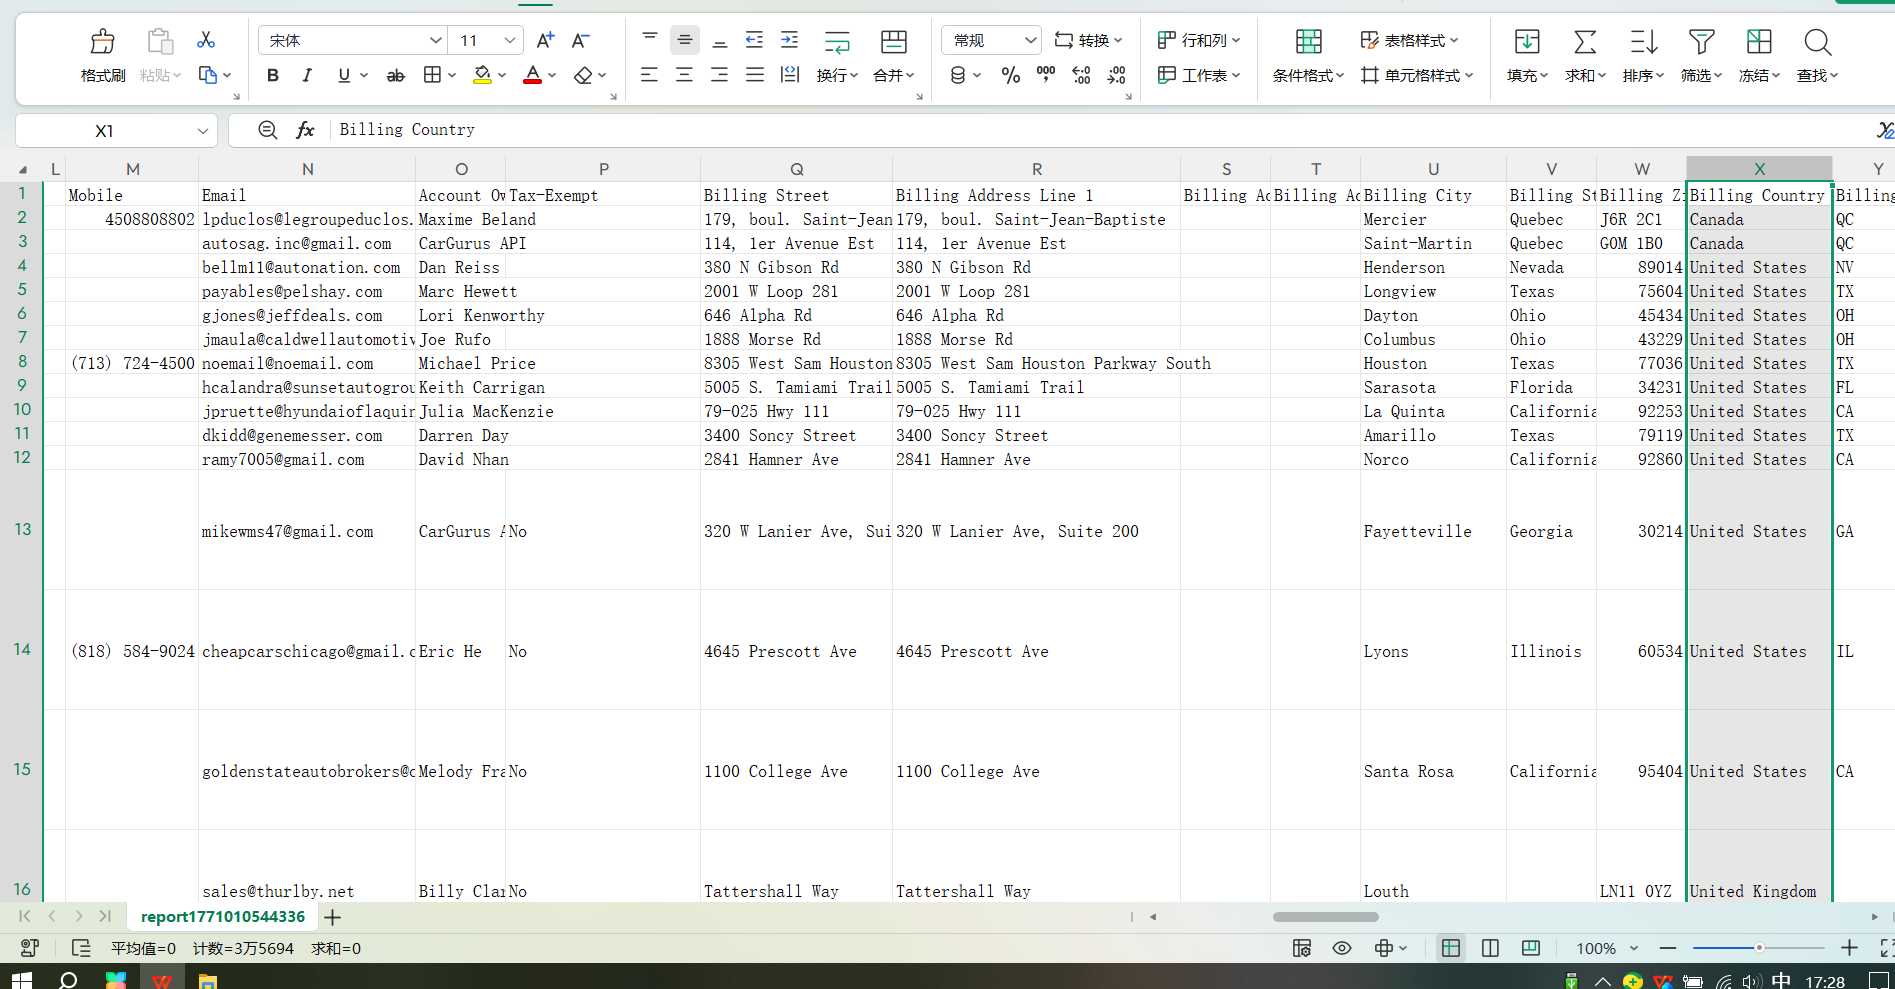This screenshot has width=1895, height=989.
Task: Open the Windows Start menu
Action: click(21, 979)
